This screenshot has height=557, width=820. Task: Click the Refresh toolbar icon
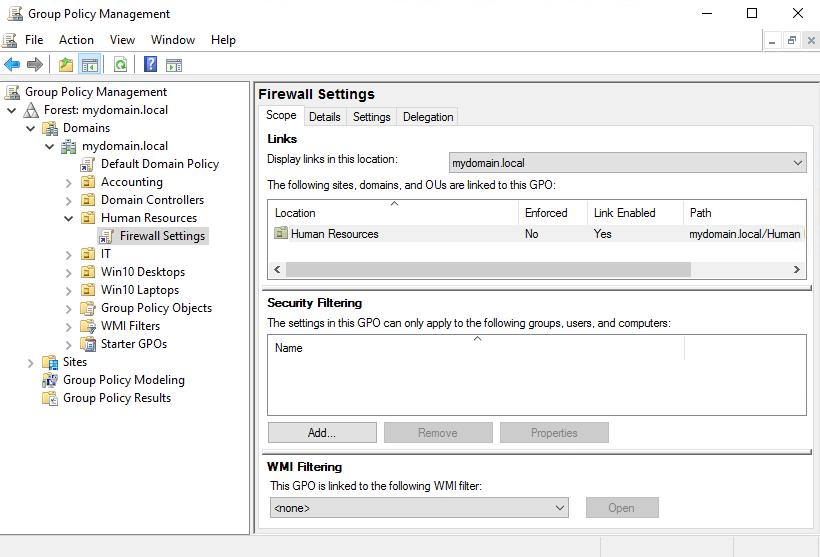[x=120, y=65]
